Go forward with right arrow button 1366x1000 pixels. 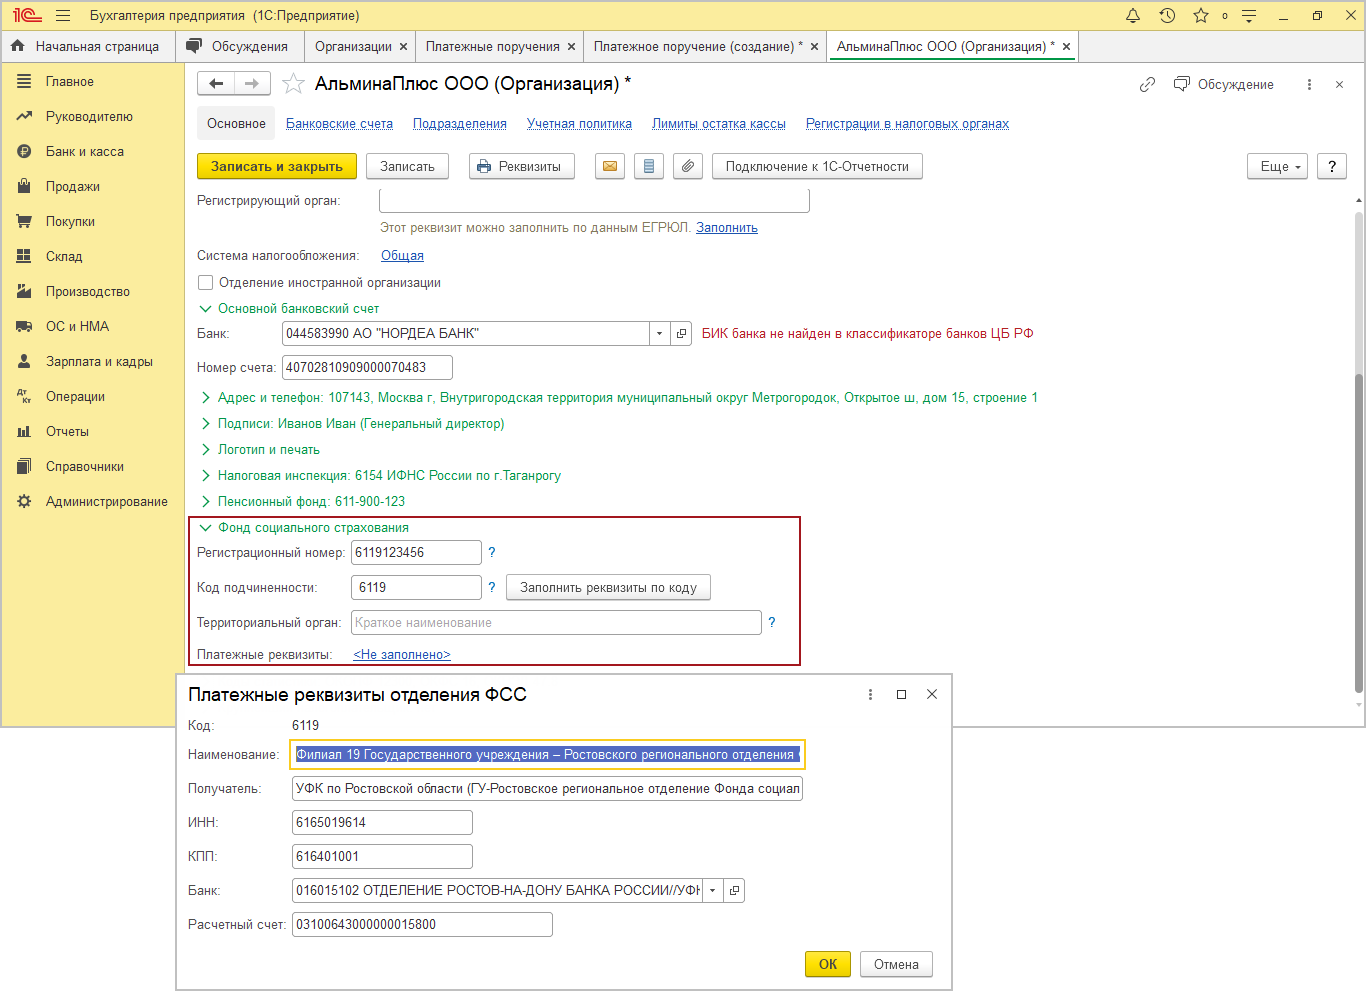pyautogui.click(x=252, y=84)
